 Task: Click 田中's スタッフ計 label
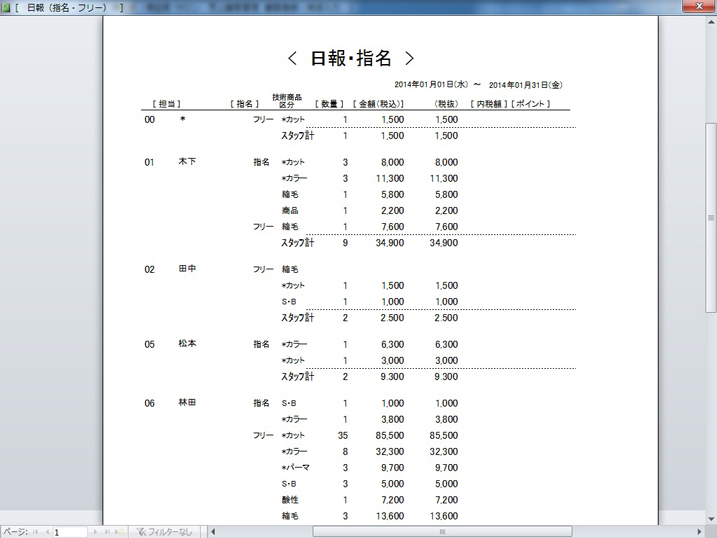[x=297, y=318]
